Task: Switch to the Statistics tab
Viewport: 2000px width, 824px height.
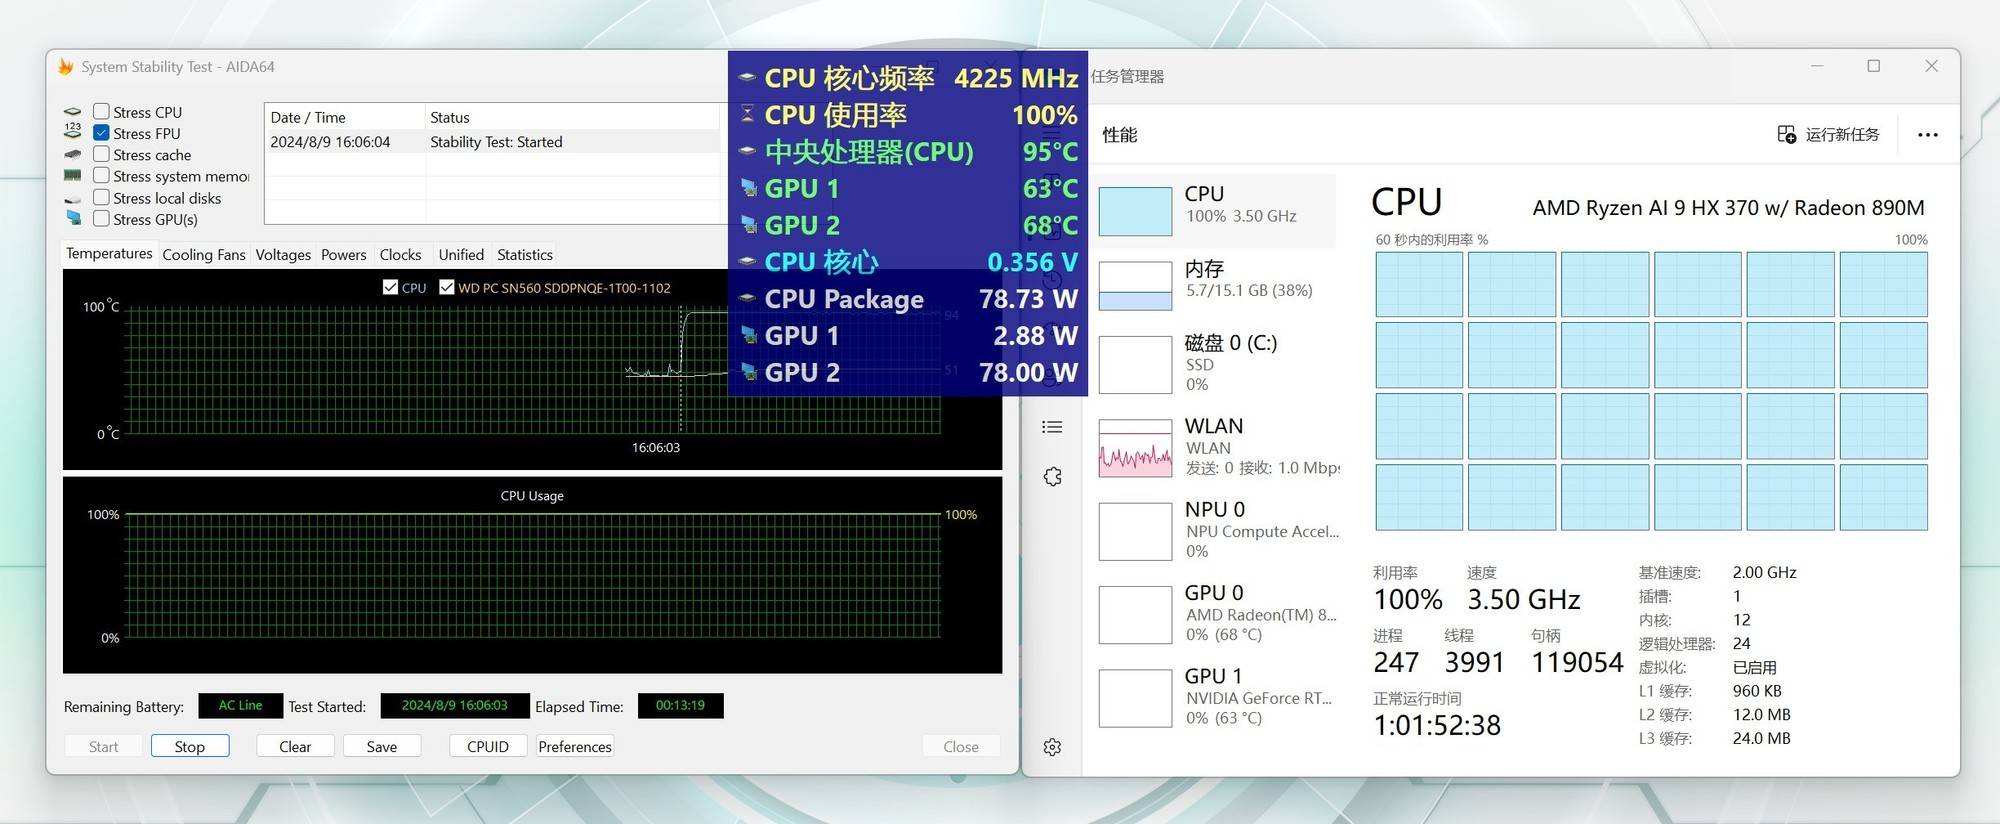Action: pyautogui.click(x=525, y=255)
